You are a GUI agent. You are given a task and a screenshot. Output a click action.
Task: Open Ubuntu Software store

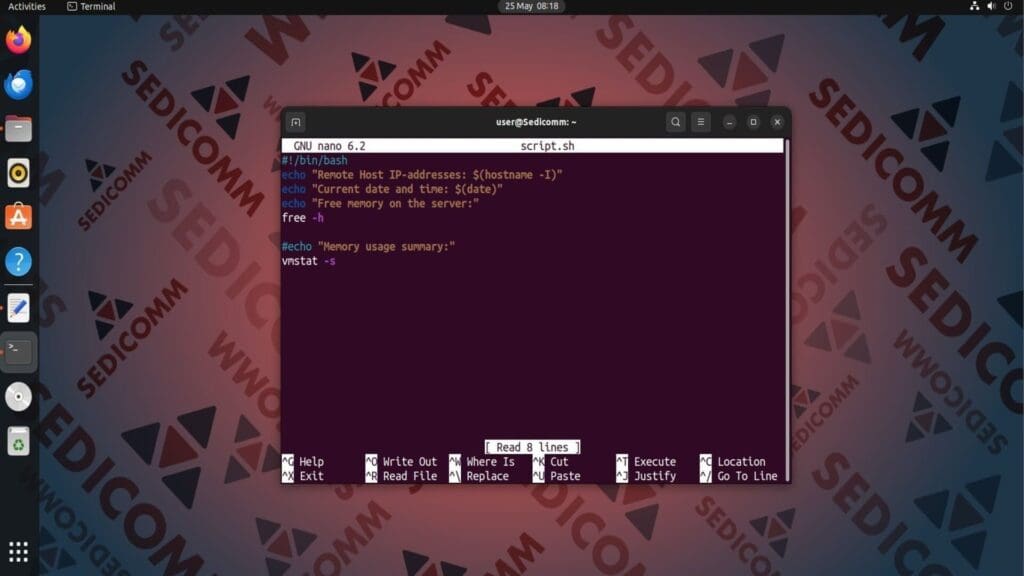18,217
